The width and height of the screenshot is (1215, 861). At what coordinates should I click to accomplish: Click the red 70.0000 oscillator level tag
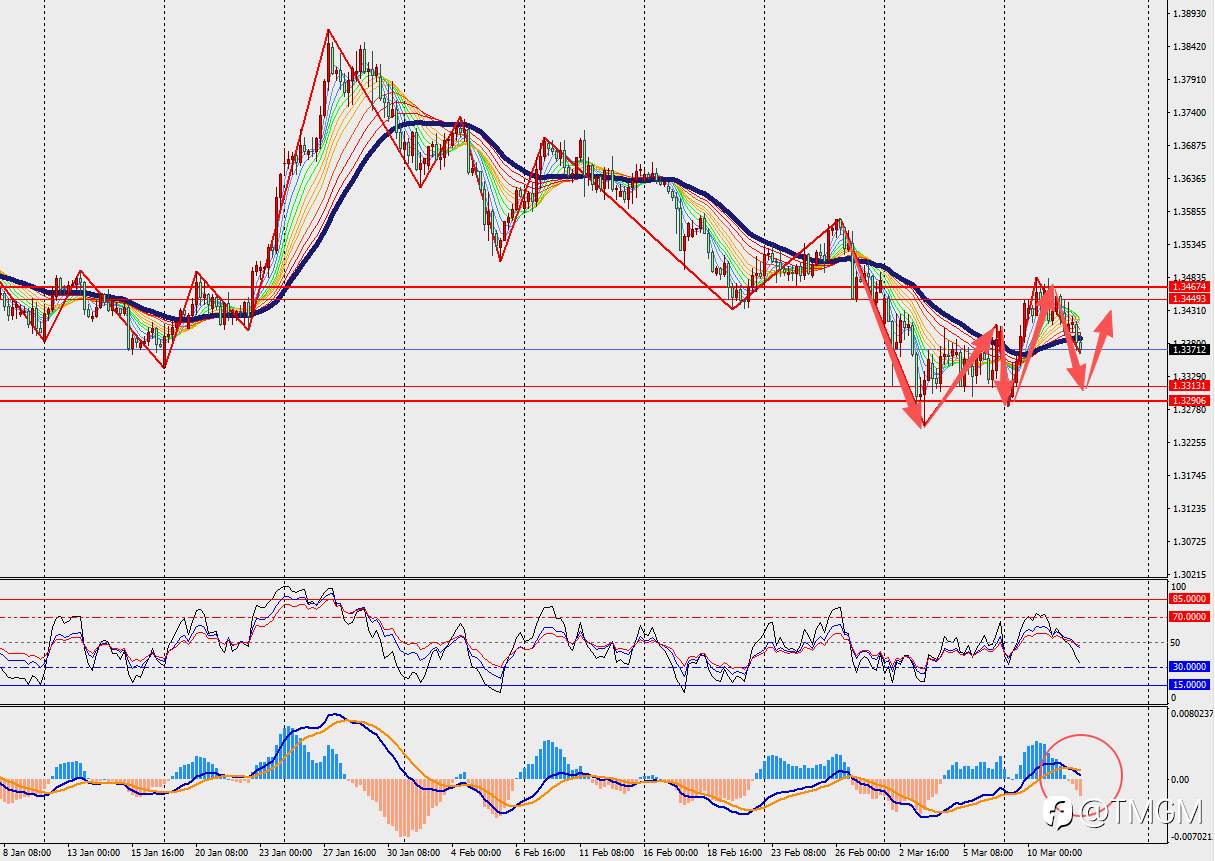coord(1190,617)
